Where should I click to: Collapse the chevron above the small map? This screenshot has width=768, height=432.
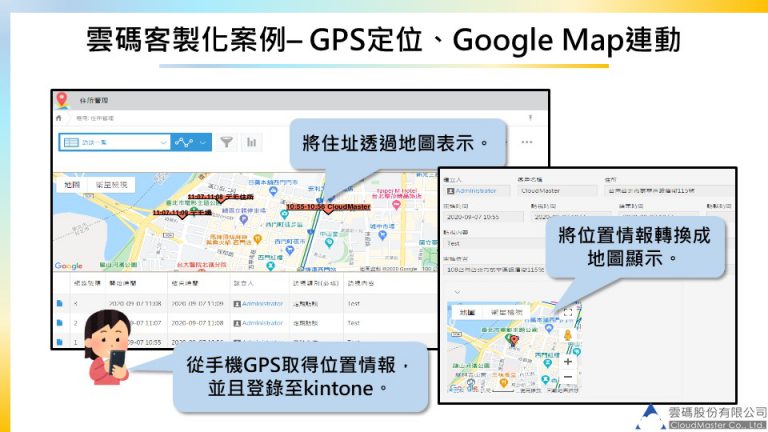[x=457, y=292]
